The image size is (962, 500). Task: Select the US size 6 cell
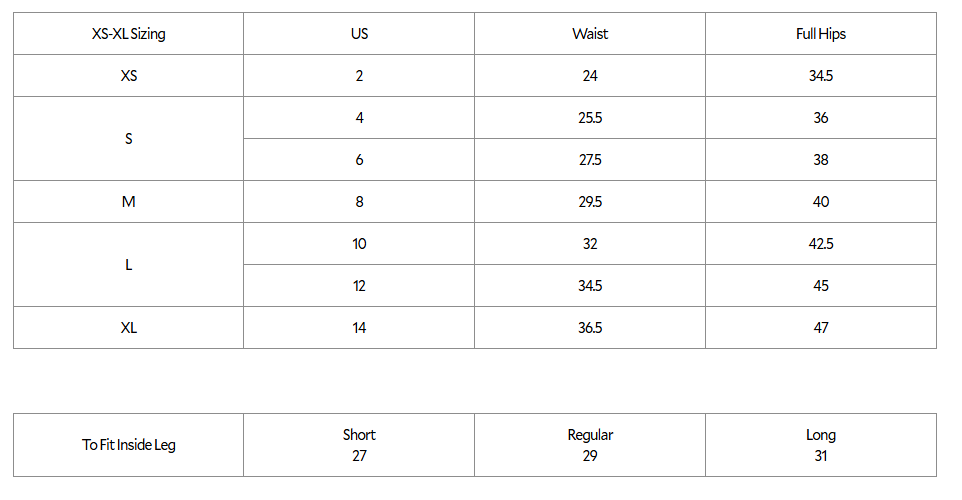pyautogui.click(x=359, y=160)
